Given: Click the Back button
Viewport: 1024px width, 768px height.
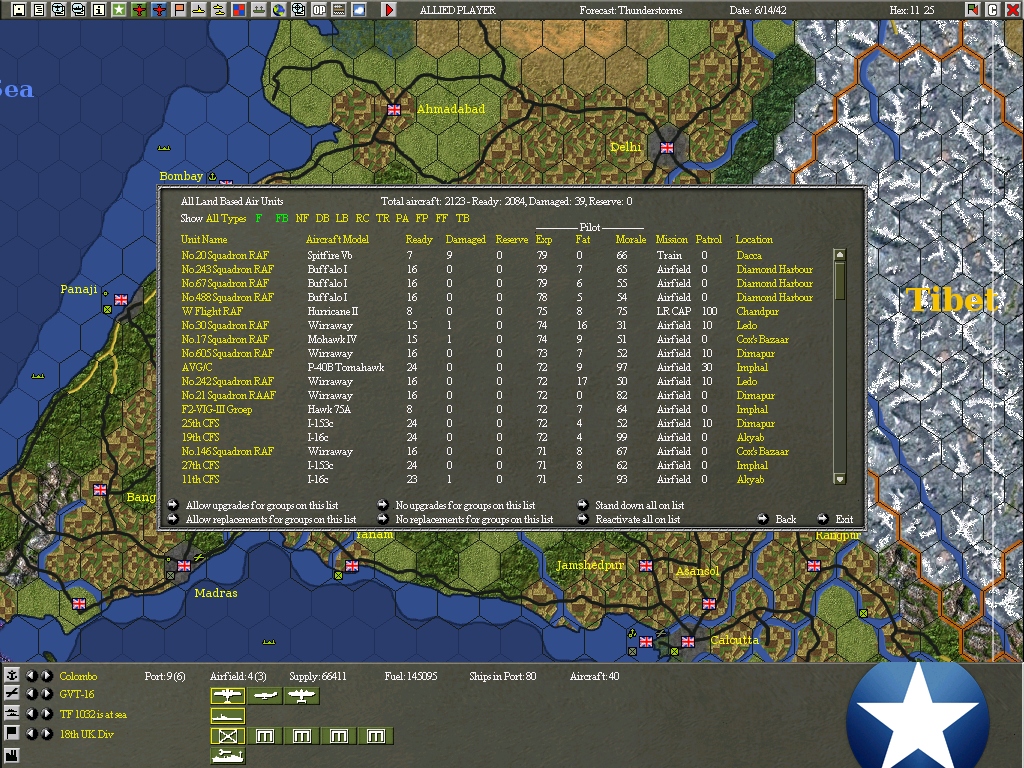Looking at the screenshot, I should click(x=785, y=519).
